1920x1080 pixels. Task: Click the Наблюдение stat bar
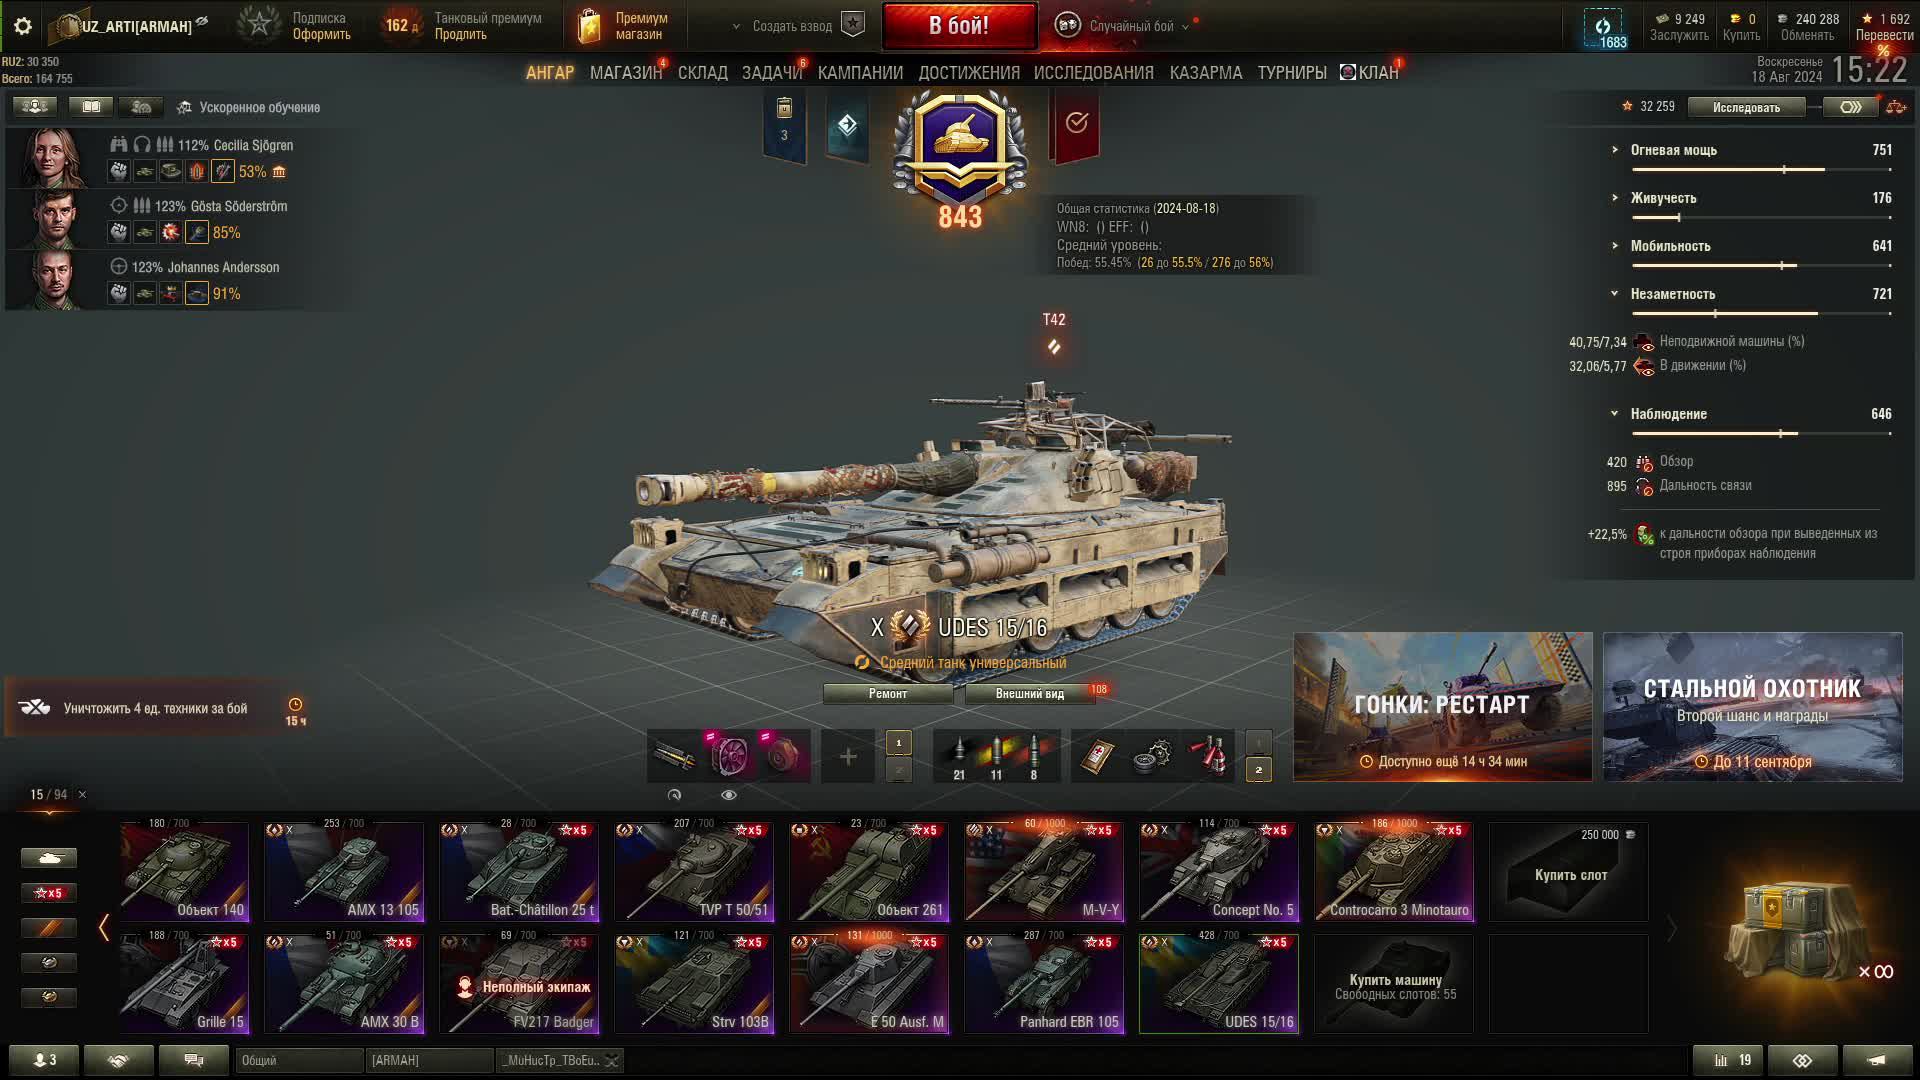click(1762, 434)
